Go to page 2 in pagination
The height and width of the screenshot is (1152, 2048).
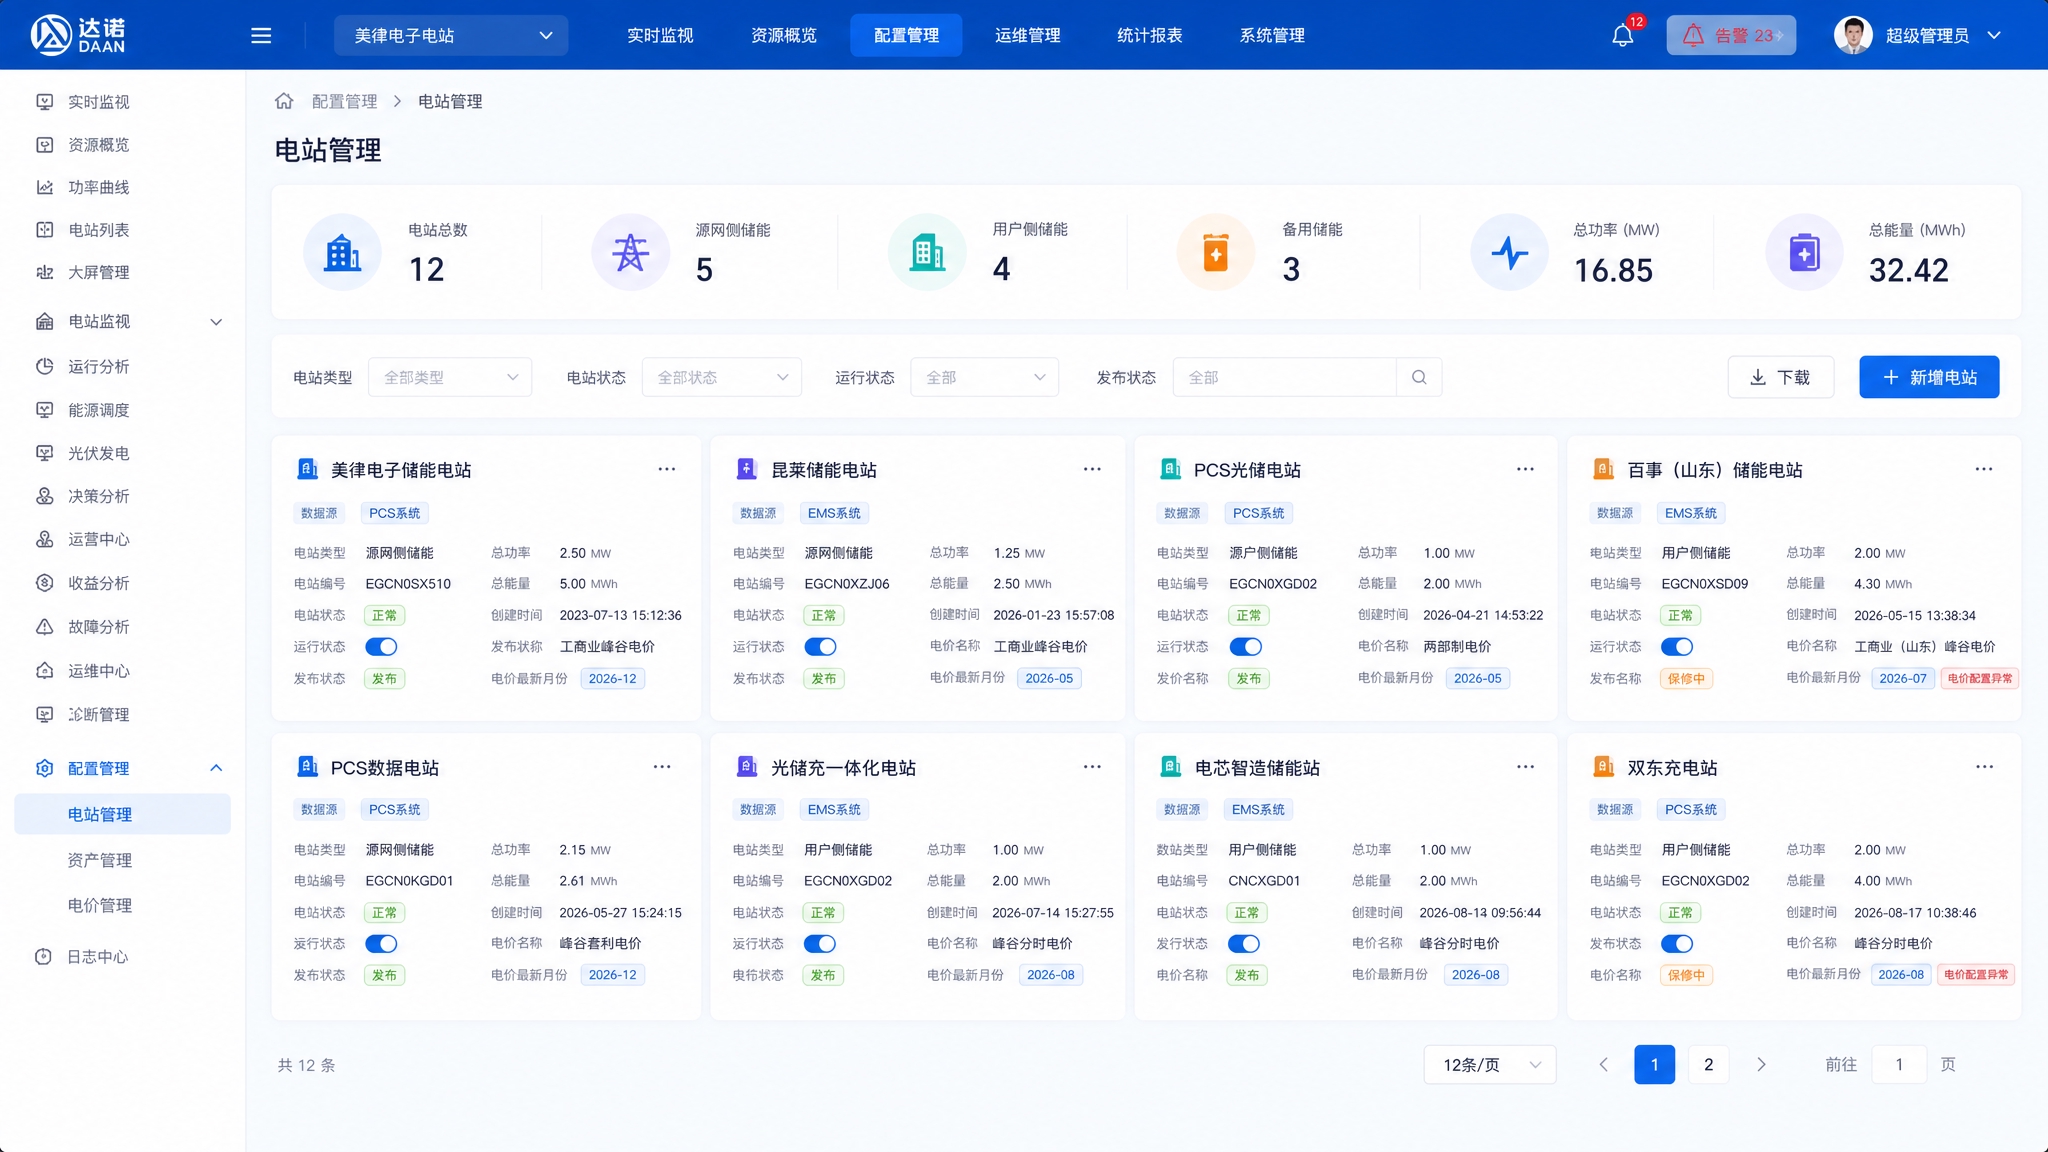coord(1708,1065)
